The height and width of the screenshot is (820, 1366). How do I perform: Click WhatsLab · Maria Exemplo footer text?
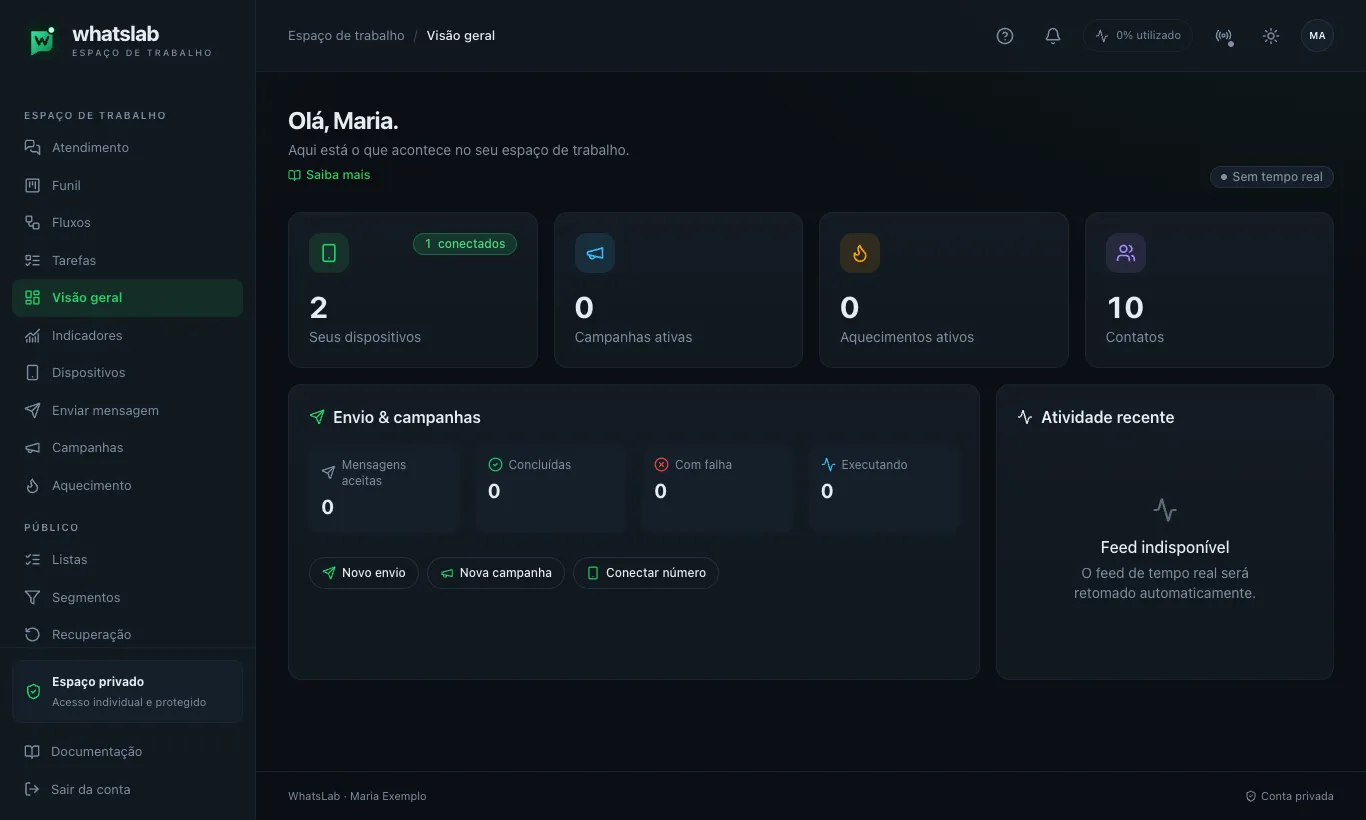pyautogui.click(x=357, y=797)
